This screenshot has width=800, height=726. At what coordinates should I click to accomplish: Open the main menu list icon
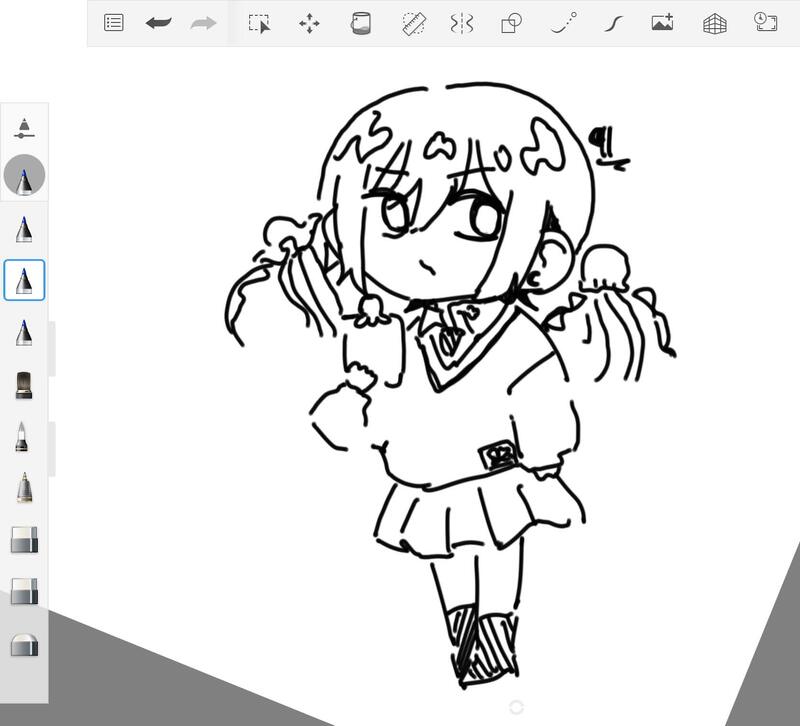(x=113, y=23)
